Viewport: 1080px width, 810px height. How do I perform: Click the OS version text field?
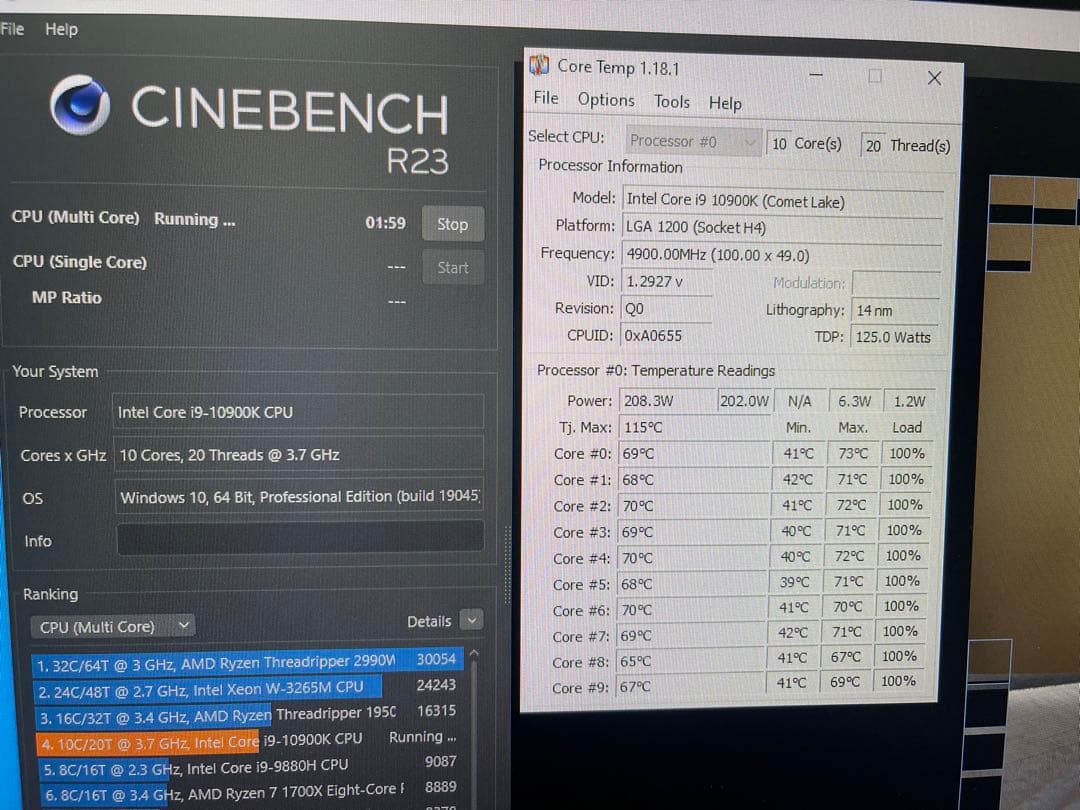(x=298, y=497)
